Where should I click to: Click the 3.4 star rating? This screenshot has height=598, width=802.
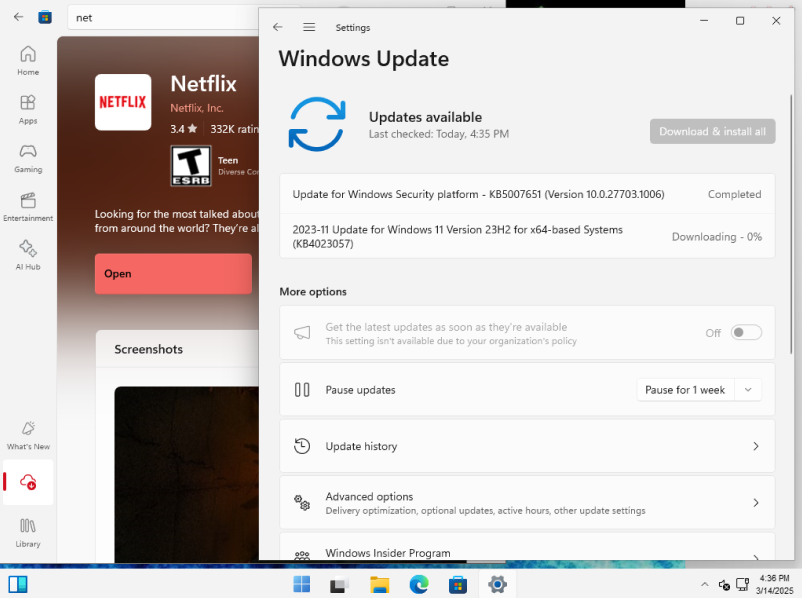click(x=184, y=129)
